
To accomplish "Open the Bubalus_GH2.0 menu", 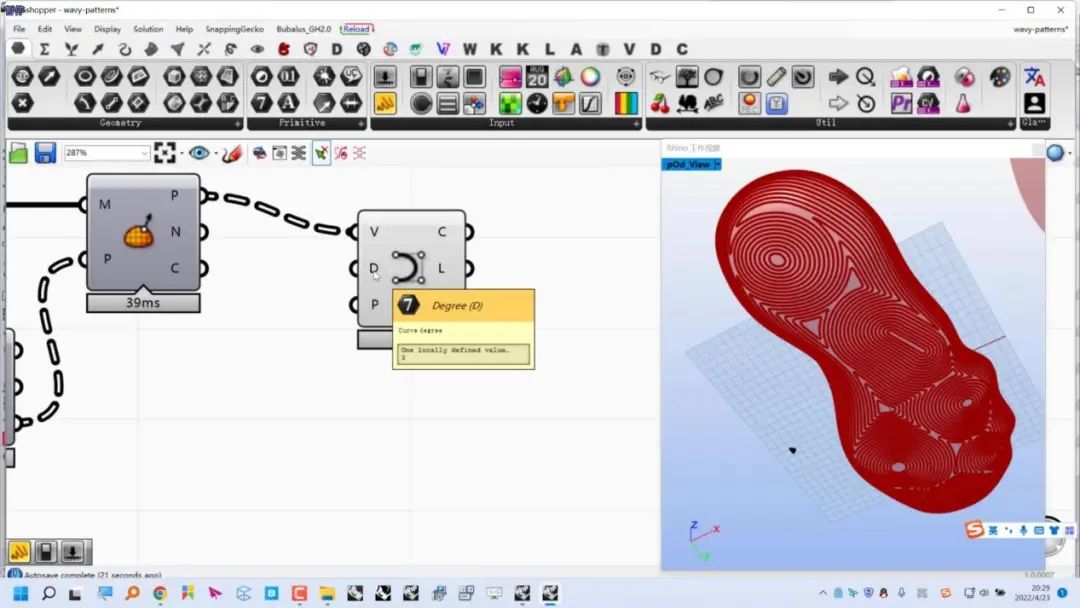I will [x=304, y=29].
